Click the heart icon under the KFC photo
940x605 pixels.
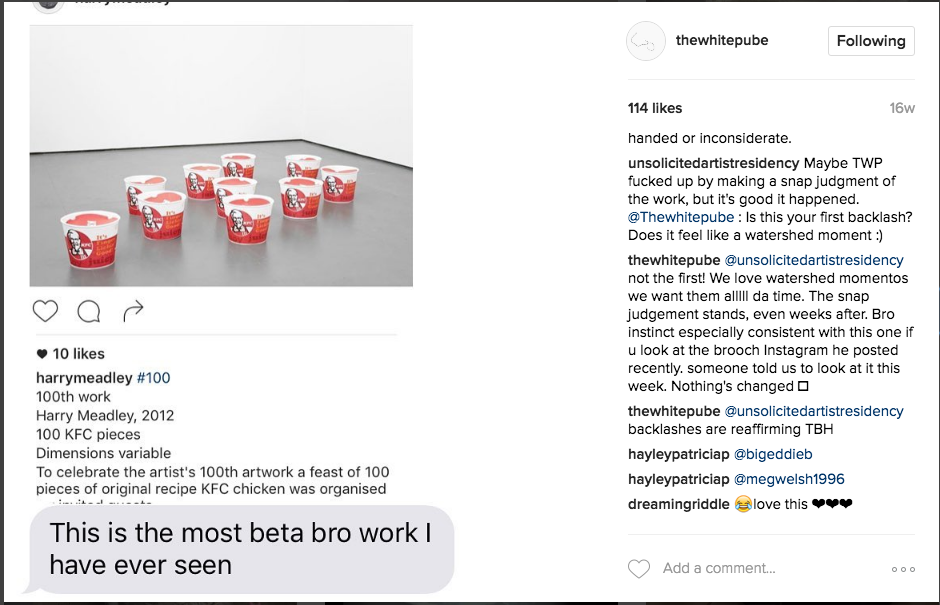(45, 311)
